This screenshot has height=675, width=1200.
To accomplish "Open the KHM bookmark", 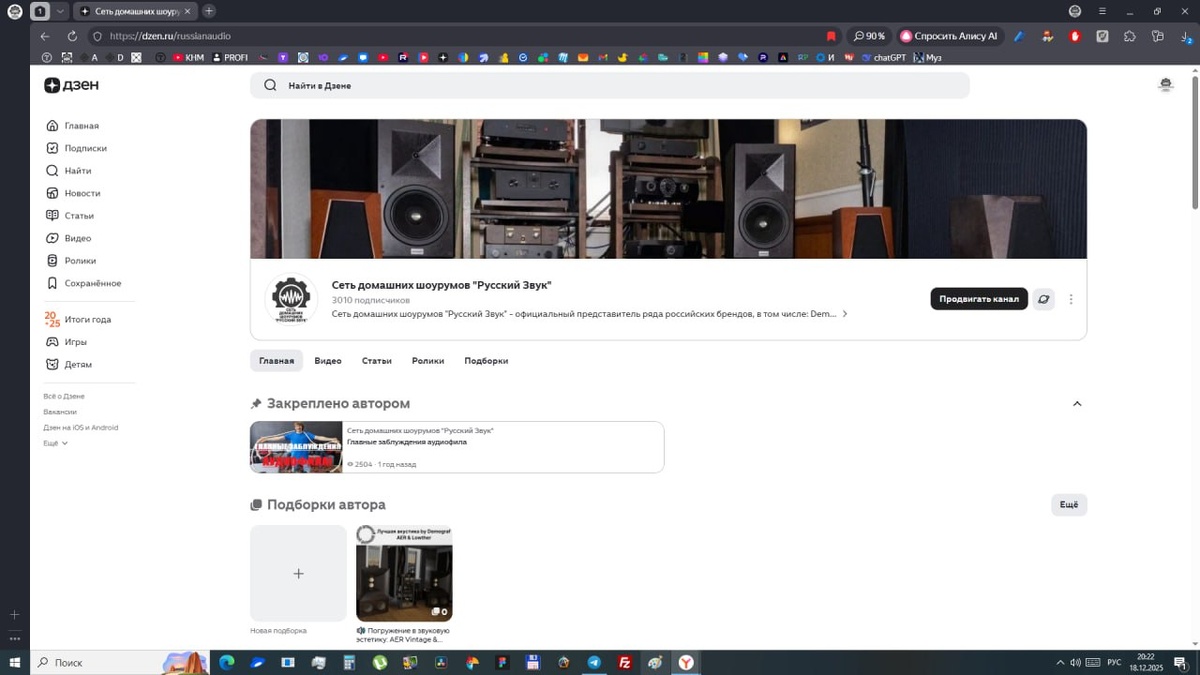I will (188, 58).
